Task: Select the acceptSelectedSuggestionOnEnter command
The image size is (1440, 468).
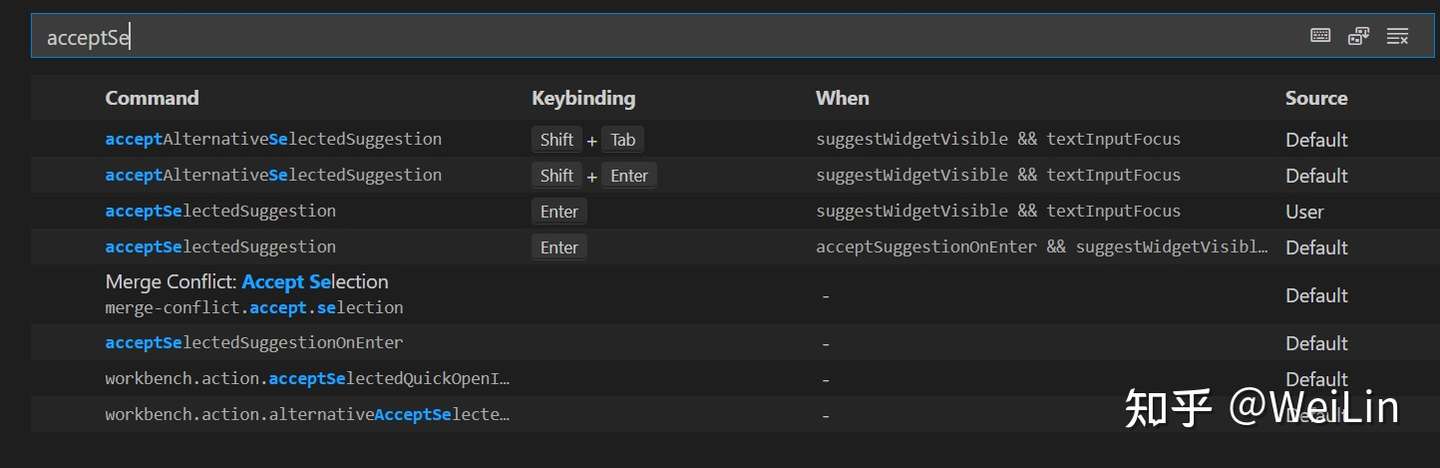Action: 254,343
